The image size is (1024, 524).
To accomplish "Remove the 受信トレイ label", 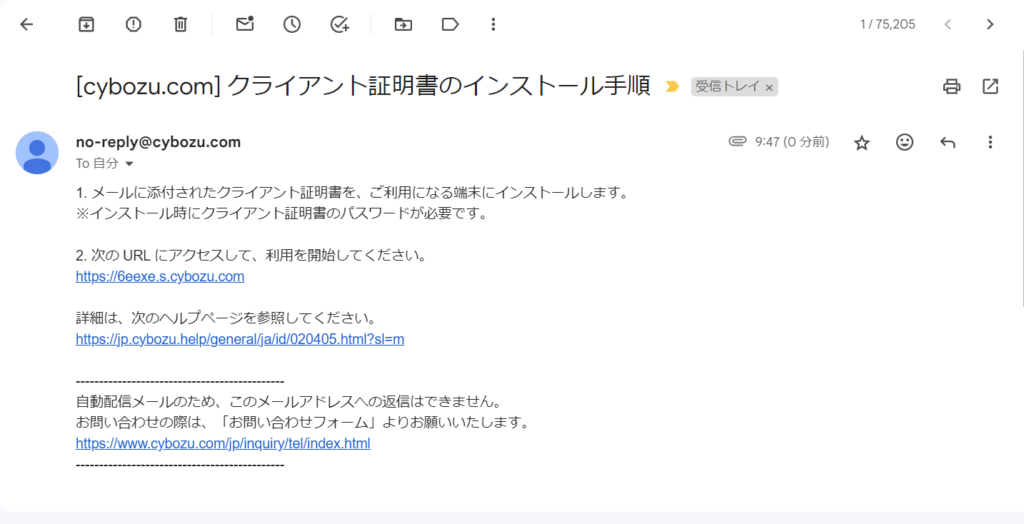I will (769, 88).
